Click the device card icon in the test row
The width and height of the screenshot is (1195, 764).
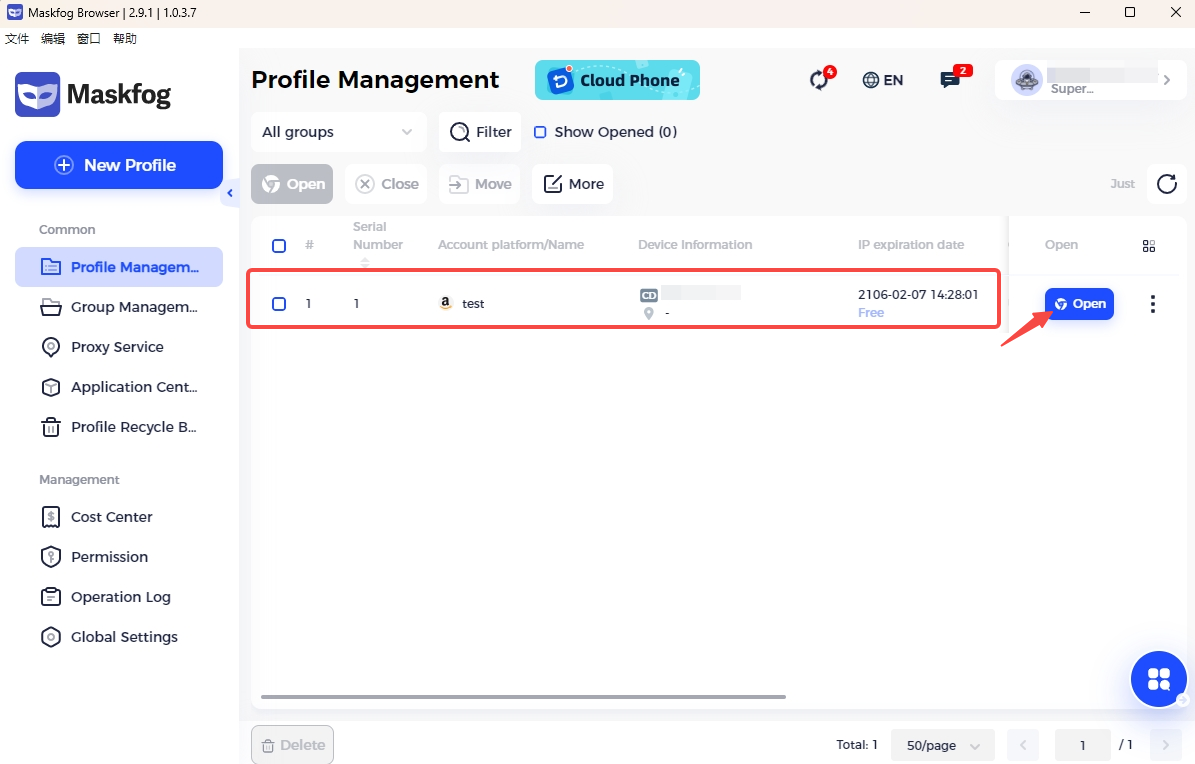point(649,295)
